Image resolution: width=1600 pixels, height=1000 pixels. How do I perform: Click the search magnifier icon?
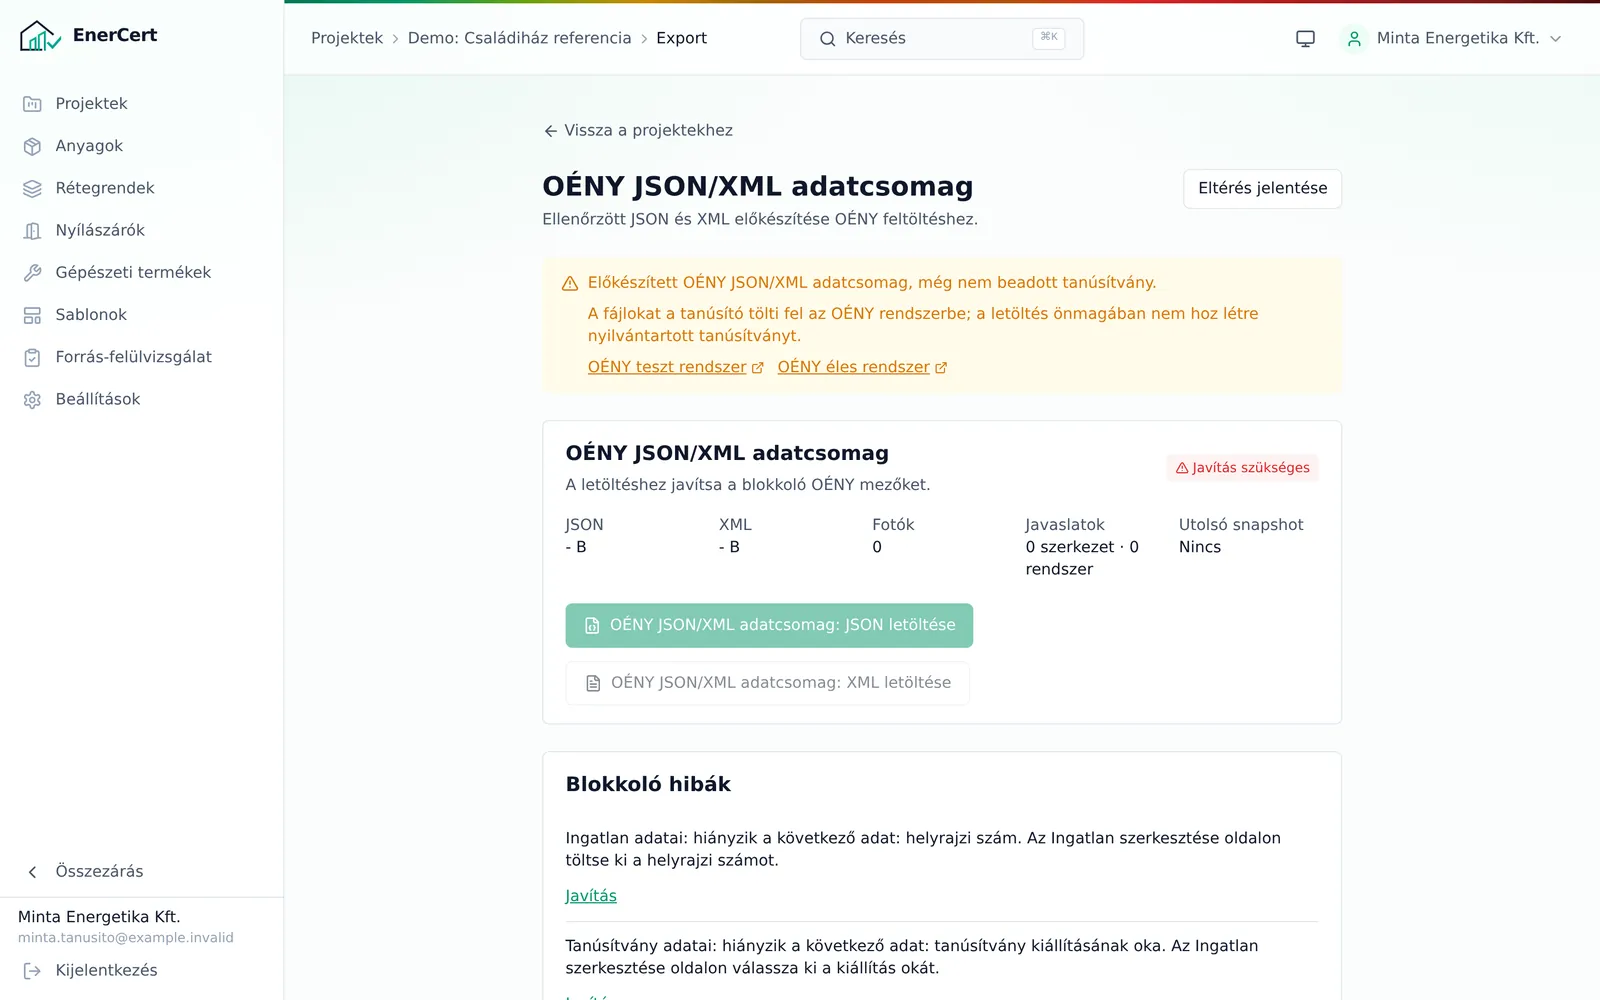(x=827, y=39)
